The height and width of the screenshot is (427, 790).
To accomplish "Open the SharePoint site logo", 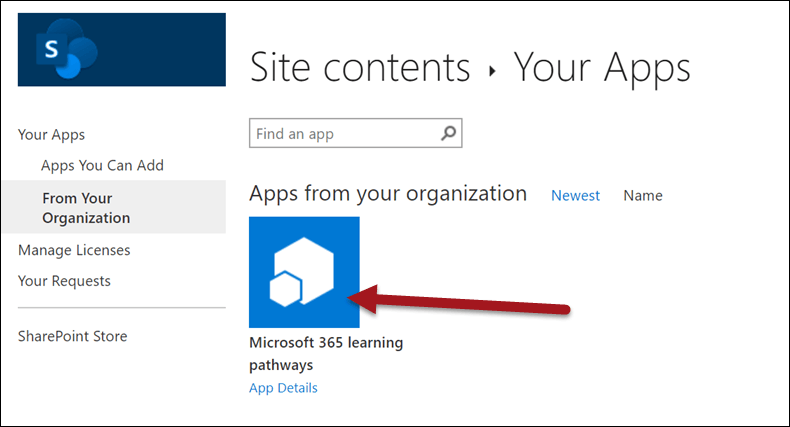I will click(121, 49).
